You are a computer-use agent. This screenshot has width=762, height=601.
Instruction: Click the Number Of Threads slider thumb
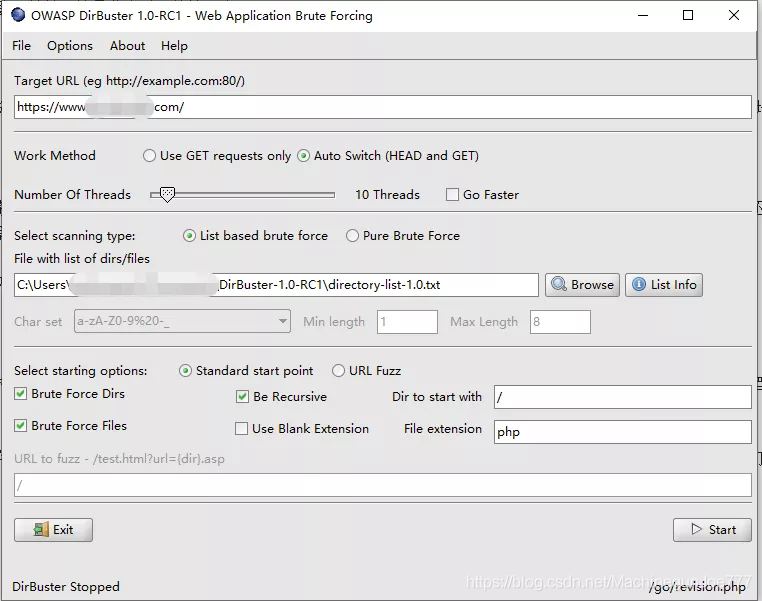tap(167, 195)
